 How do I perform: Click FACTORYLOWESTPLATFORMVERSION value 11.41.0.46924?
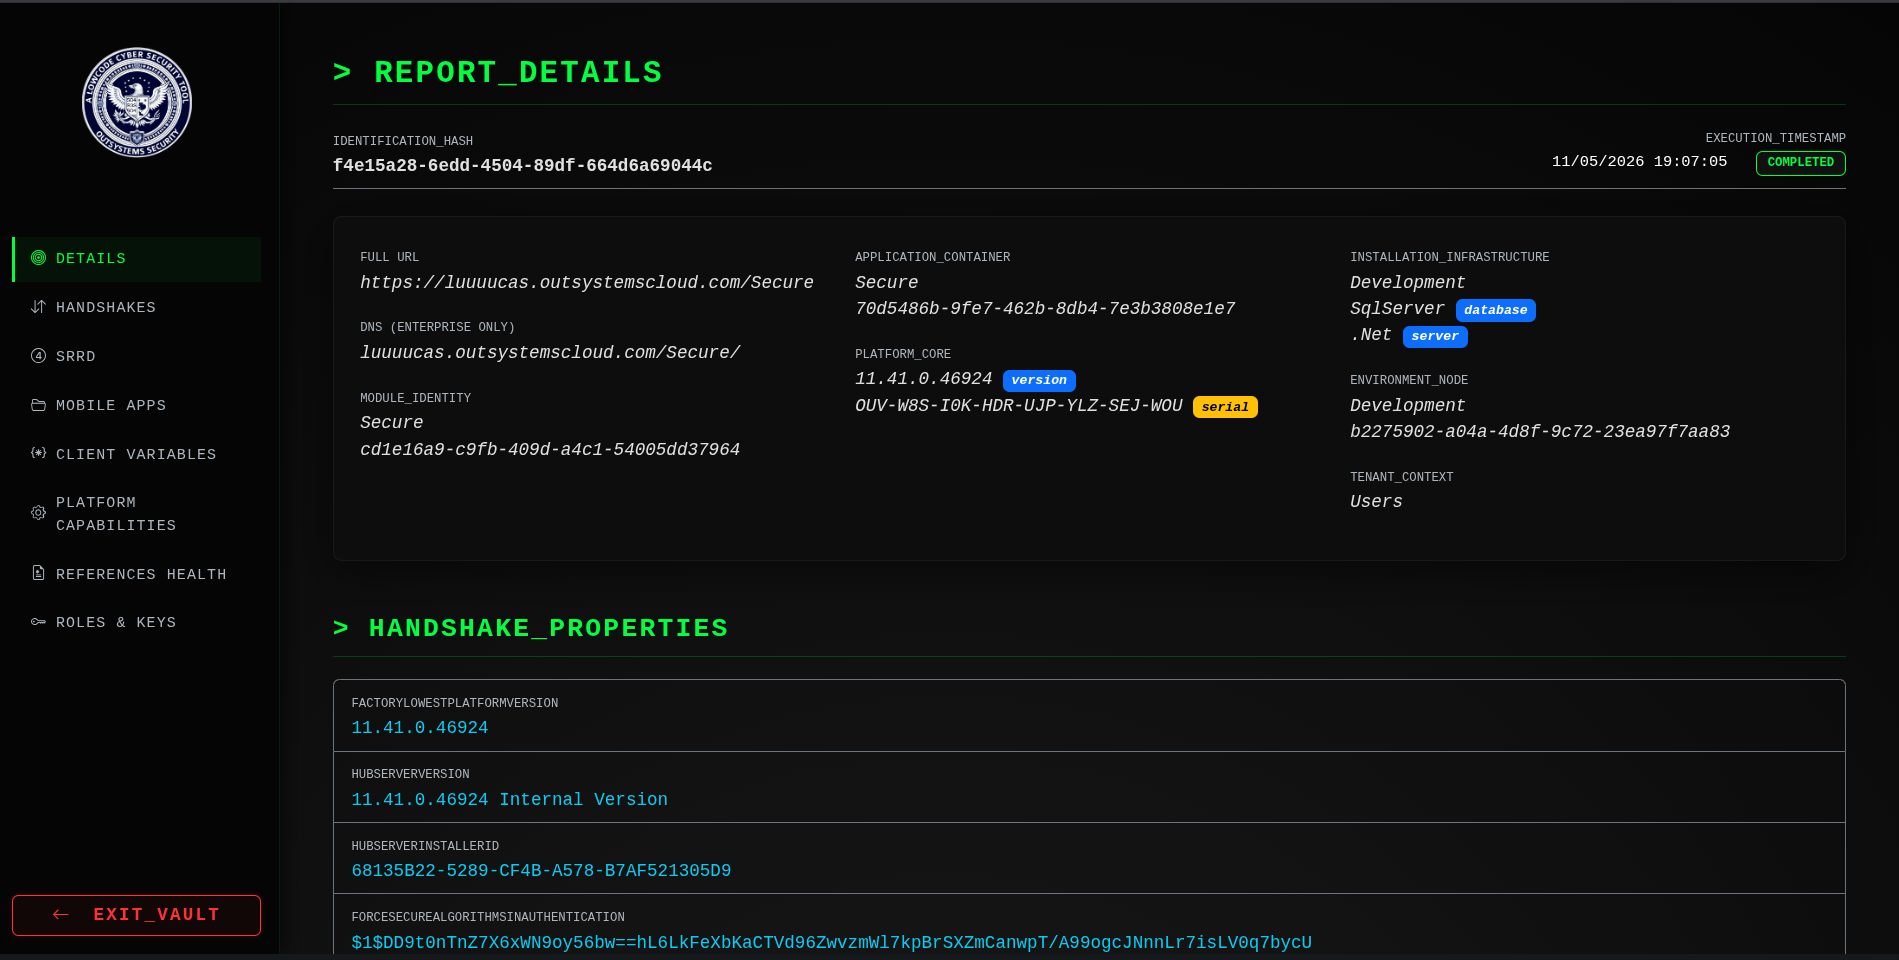coord(420,728)
